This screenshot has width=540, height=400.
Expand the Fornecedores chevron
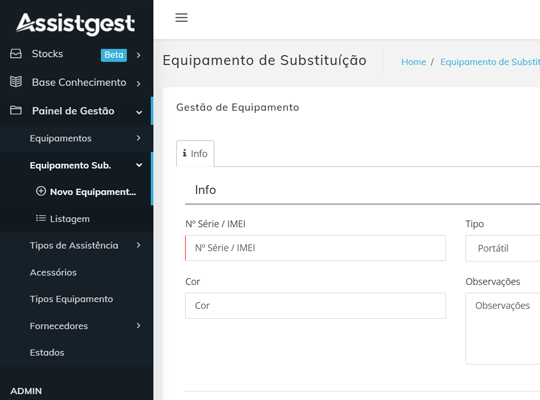(x=138, y=326)
